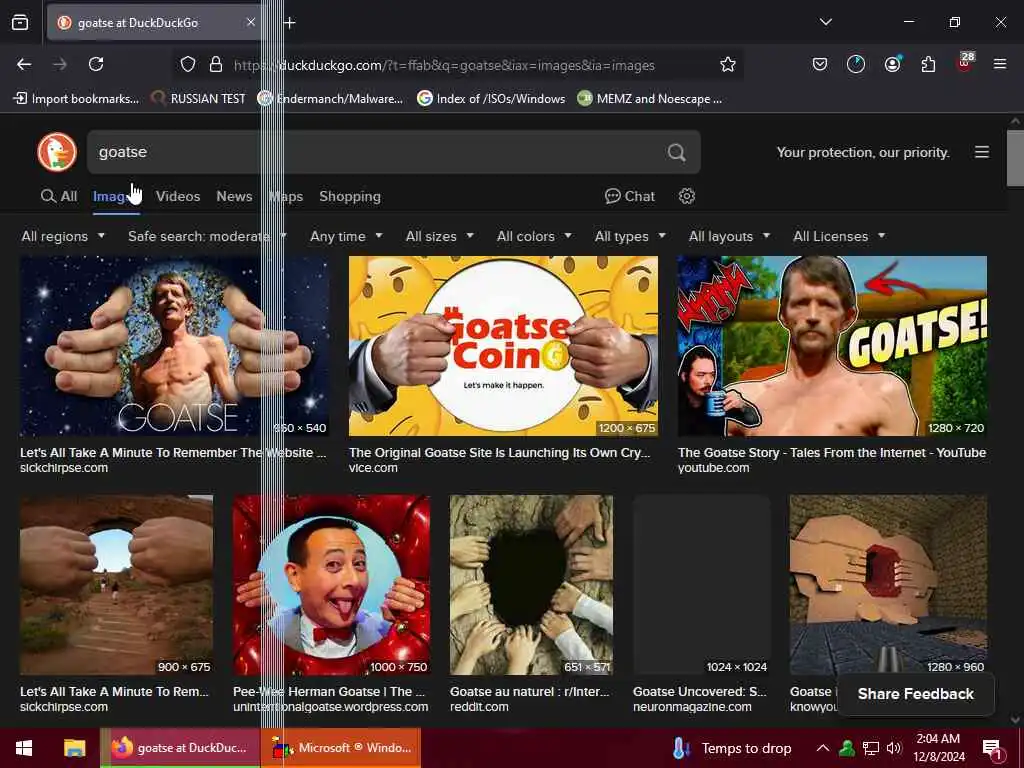The height and width of the screenshot is (768, 1024).
Task: Click the site security padlock icon
Action: click(216, 64)
